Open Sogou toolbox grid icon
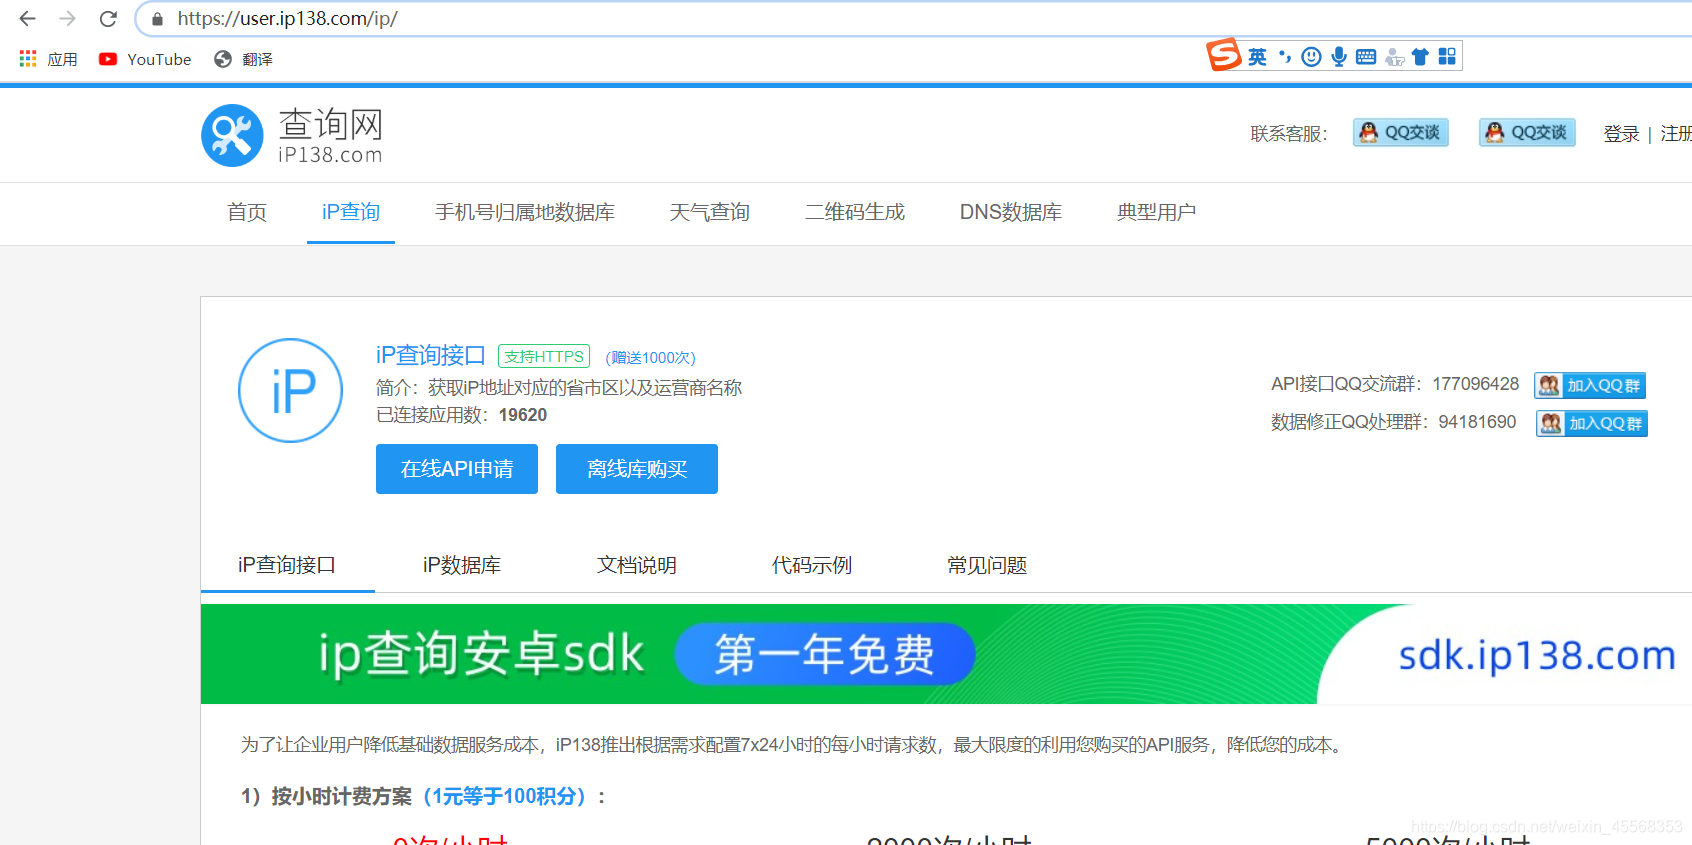This screenshot has width=1692, height=845. tap(1447, 57)
